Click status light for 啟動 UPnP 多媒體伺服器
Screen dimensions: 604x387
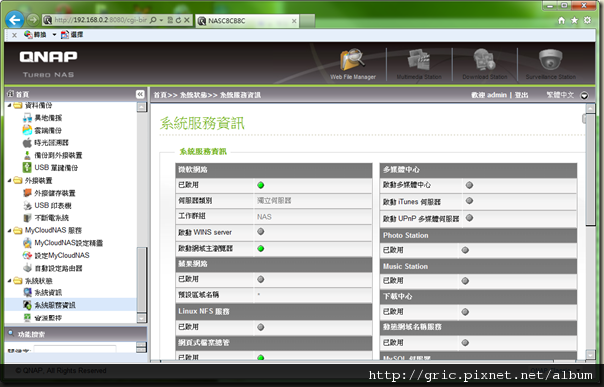(x=469, y=218)
